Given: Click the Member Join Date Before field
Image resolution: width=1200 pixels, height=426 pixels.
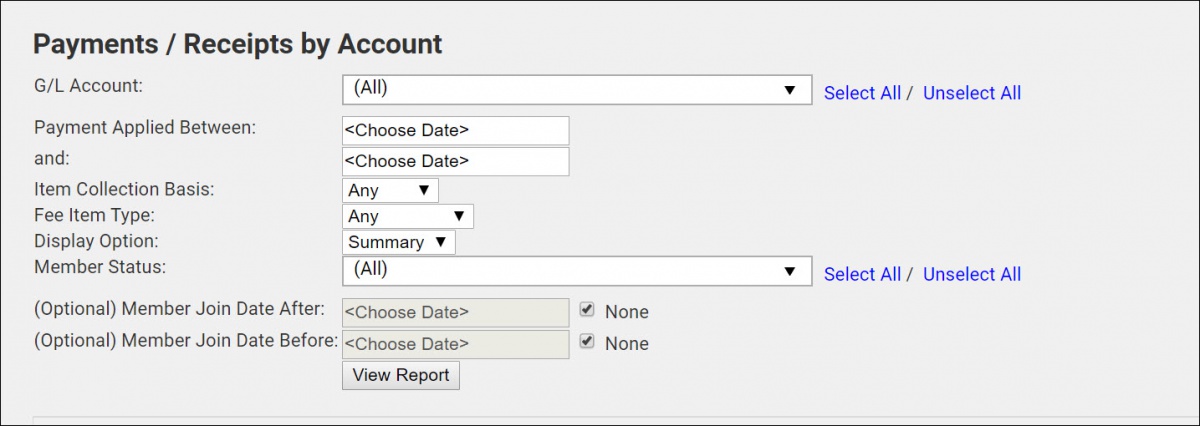Looking at the screenshot, I should (455, 344).
